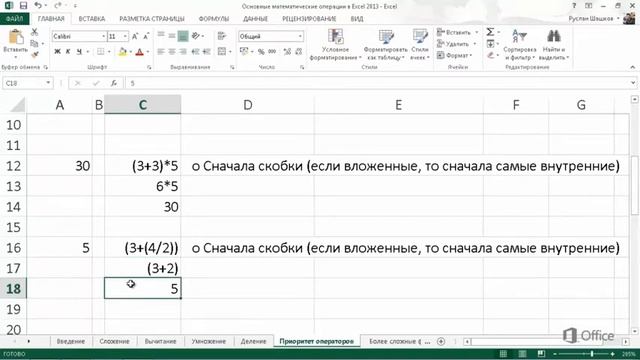Switch to the ВСТАВКА ribbon tab
This screenshot has width=640, height=360.
(x=91, y=19)
